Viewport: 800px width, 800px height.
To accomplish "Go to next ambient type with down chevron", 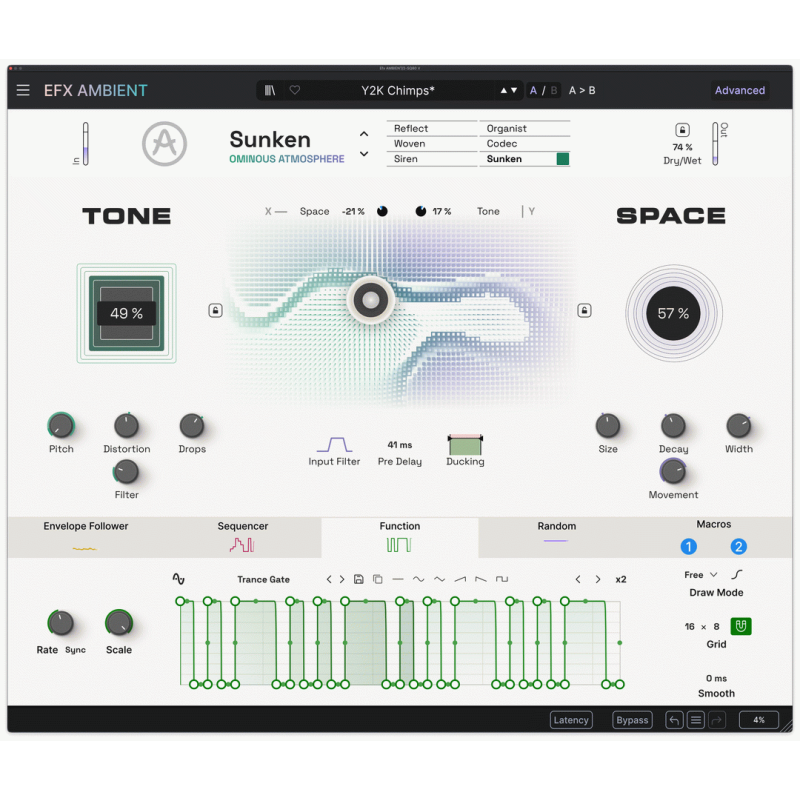I will point(364,154).
